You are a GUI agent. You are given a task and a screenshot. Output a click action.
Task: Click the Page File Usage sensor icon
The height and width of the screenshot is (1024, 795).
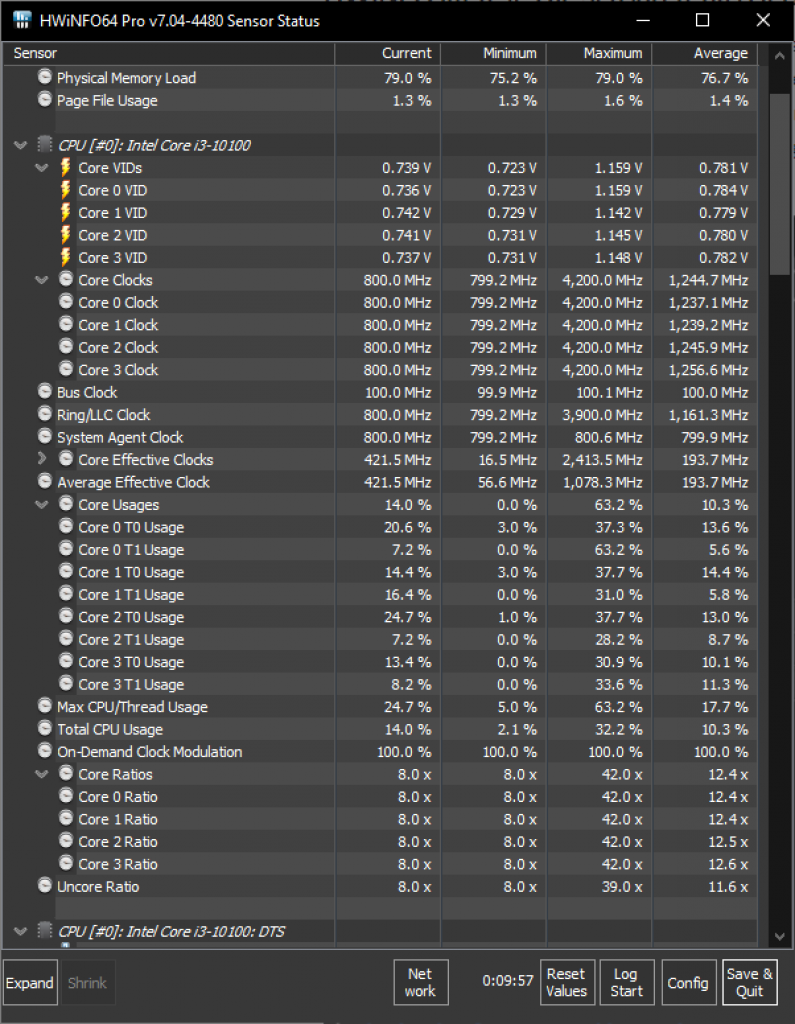click(44, 99)
